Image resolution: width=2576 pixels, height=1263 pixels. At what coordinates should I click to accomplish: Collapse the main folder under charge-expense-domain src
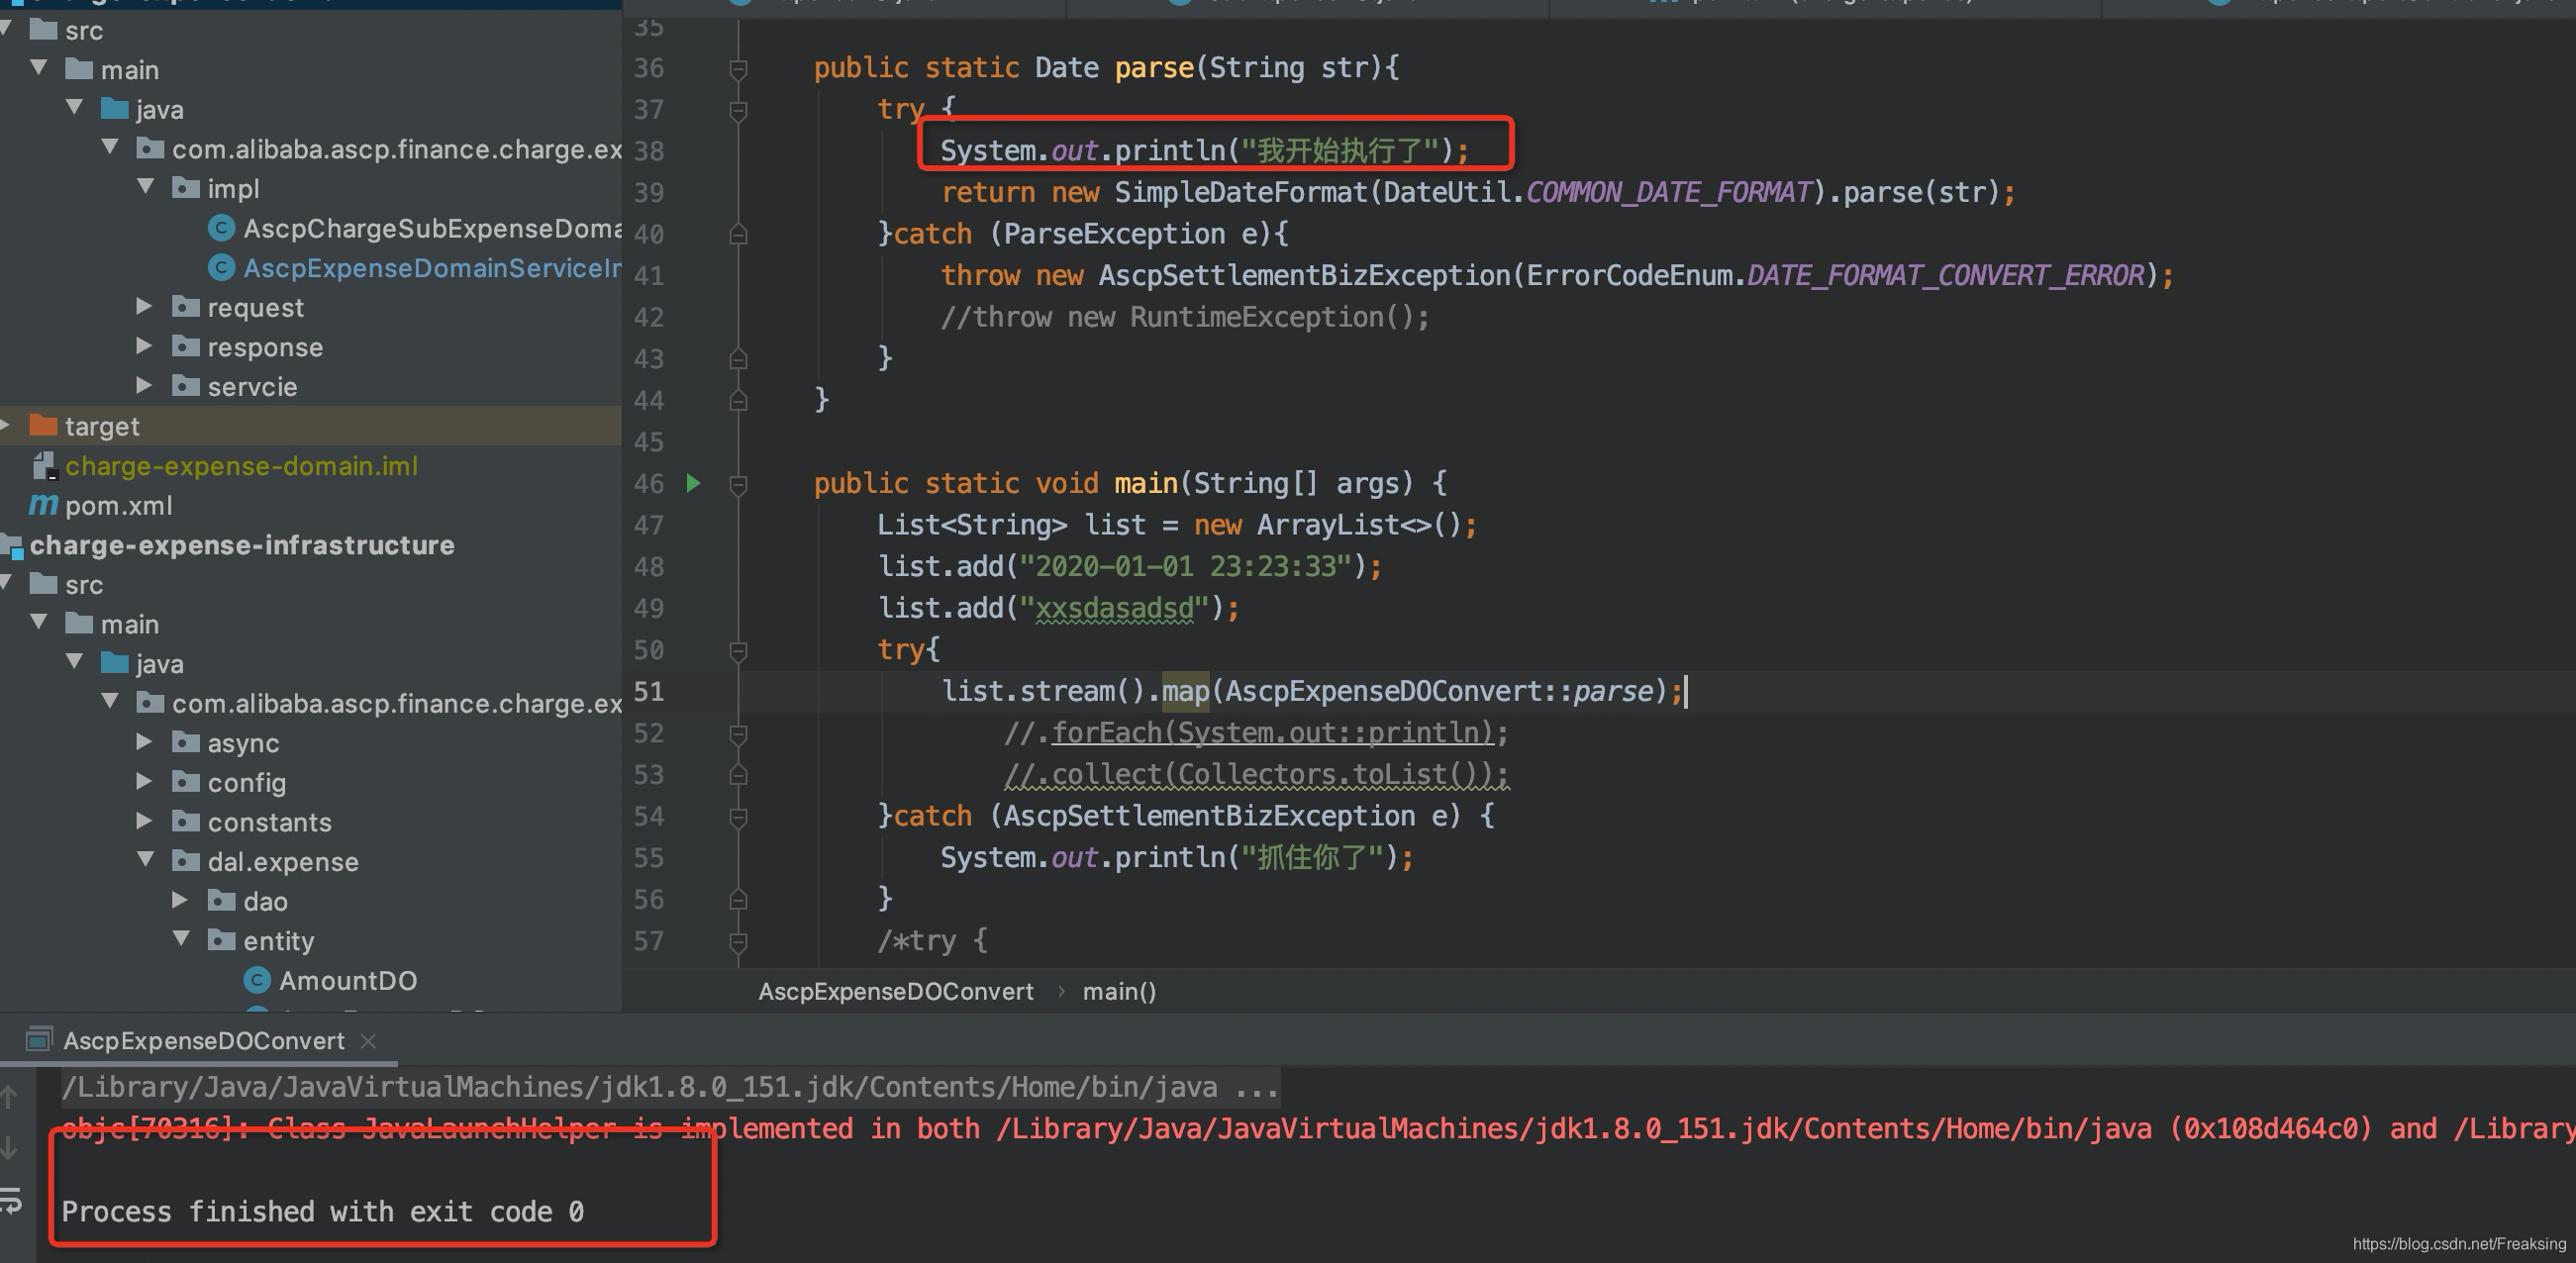(x=39, y=68)
